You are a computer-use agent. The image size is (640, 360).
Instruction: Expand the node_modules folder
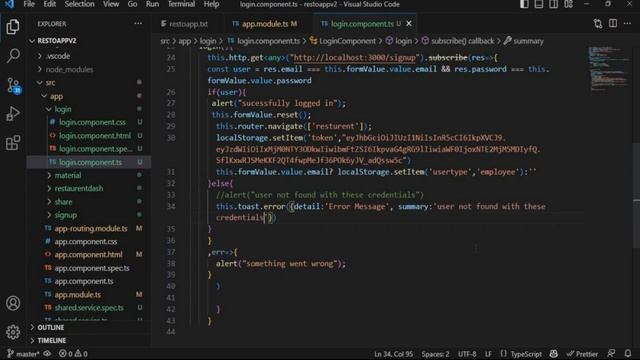[x=69, y=69]
